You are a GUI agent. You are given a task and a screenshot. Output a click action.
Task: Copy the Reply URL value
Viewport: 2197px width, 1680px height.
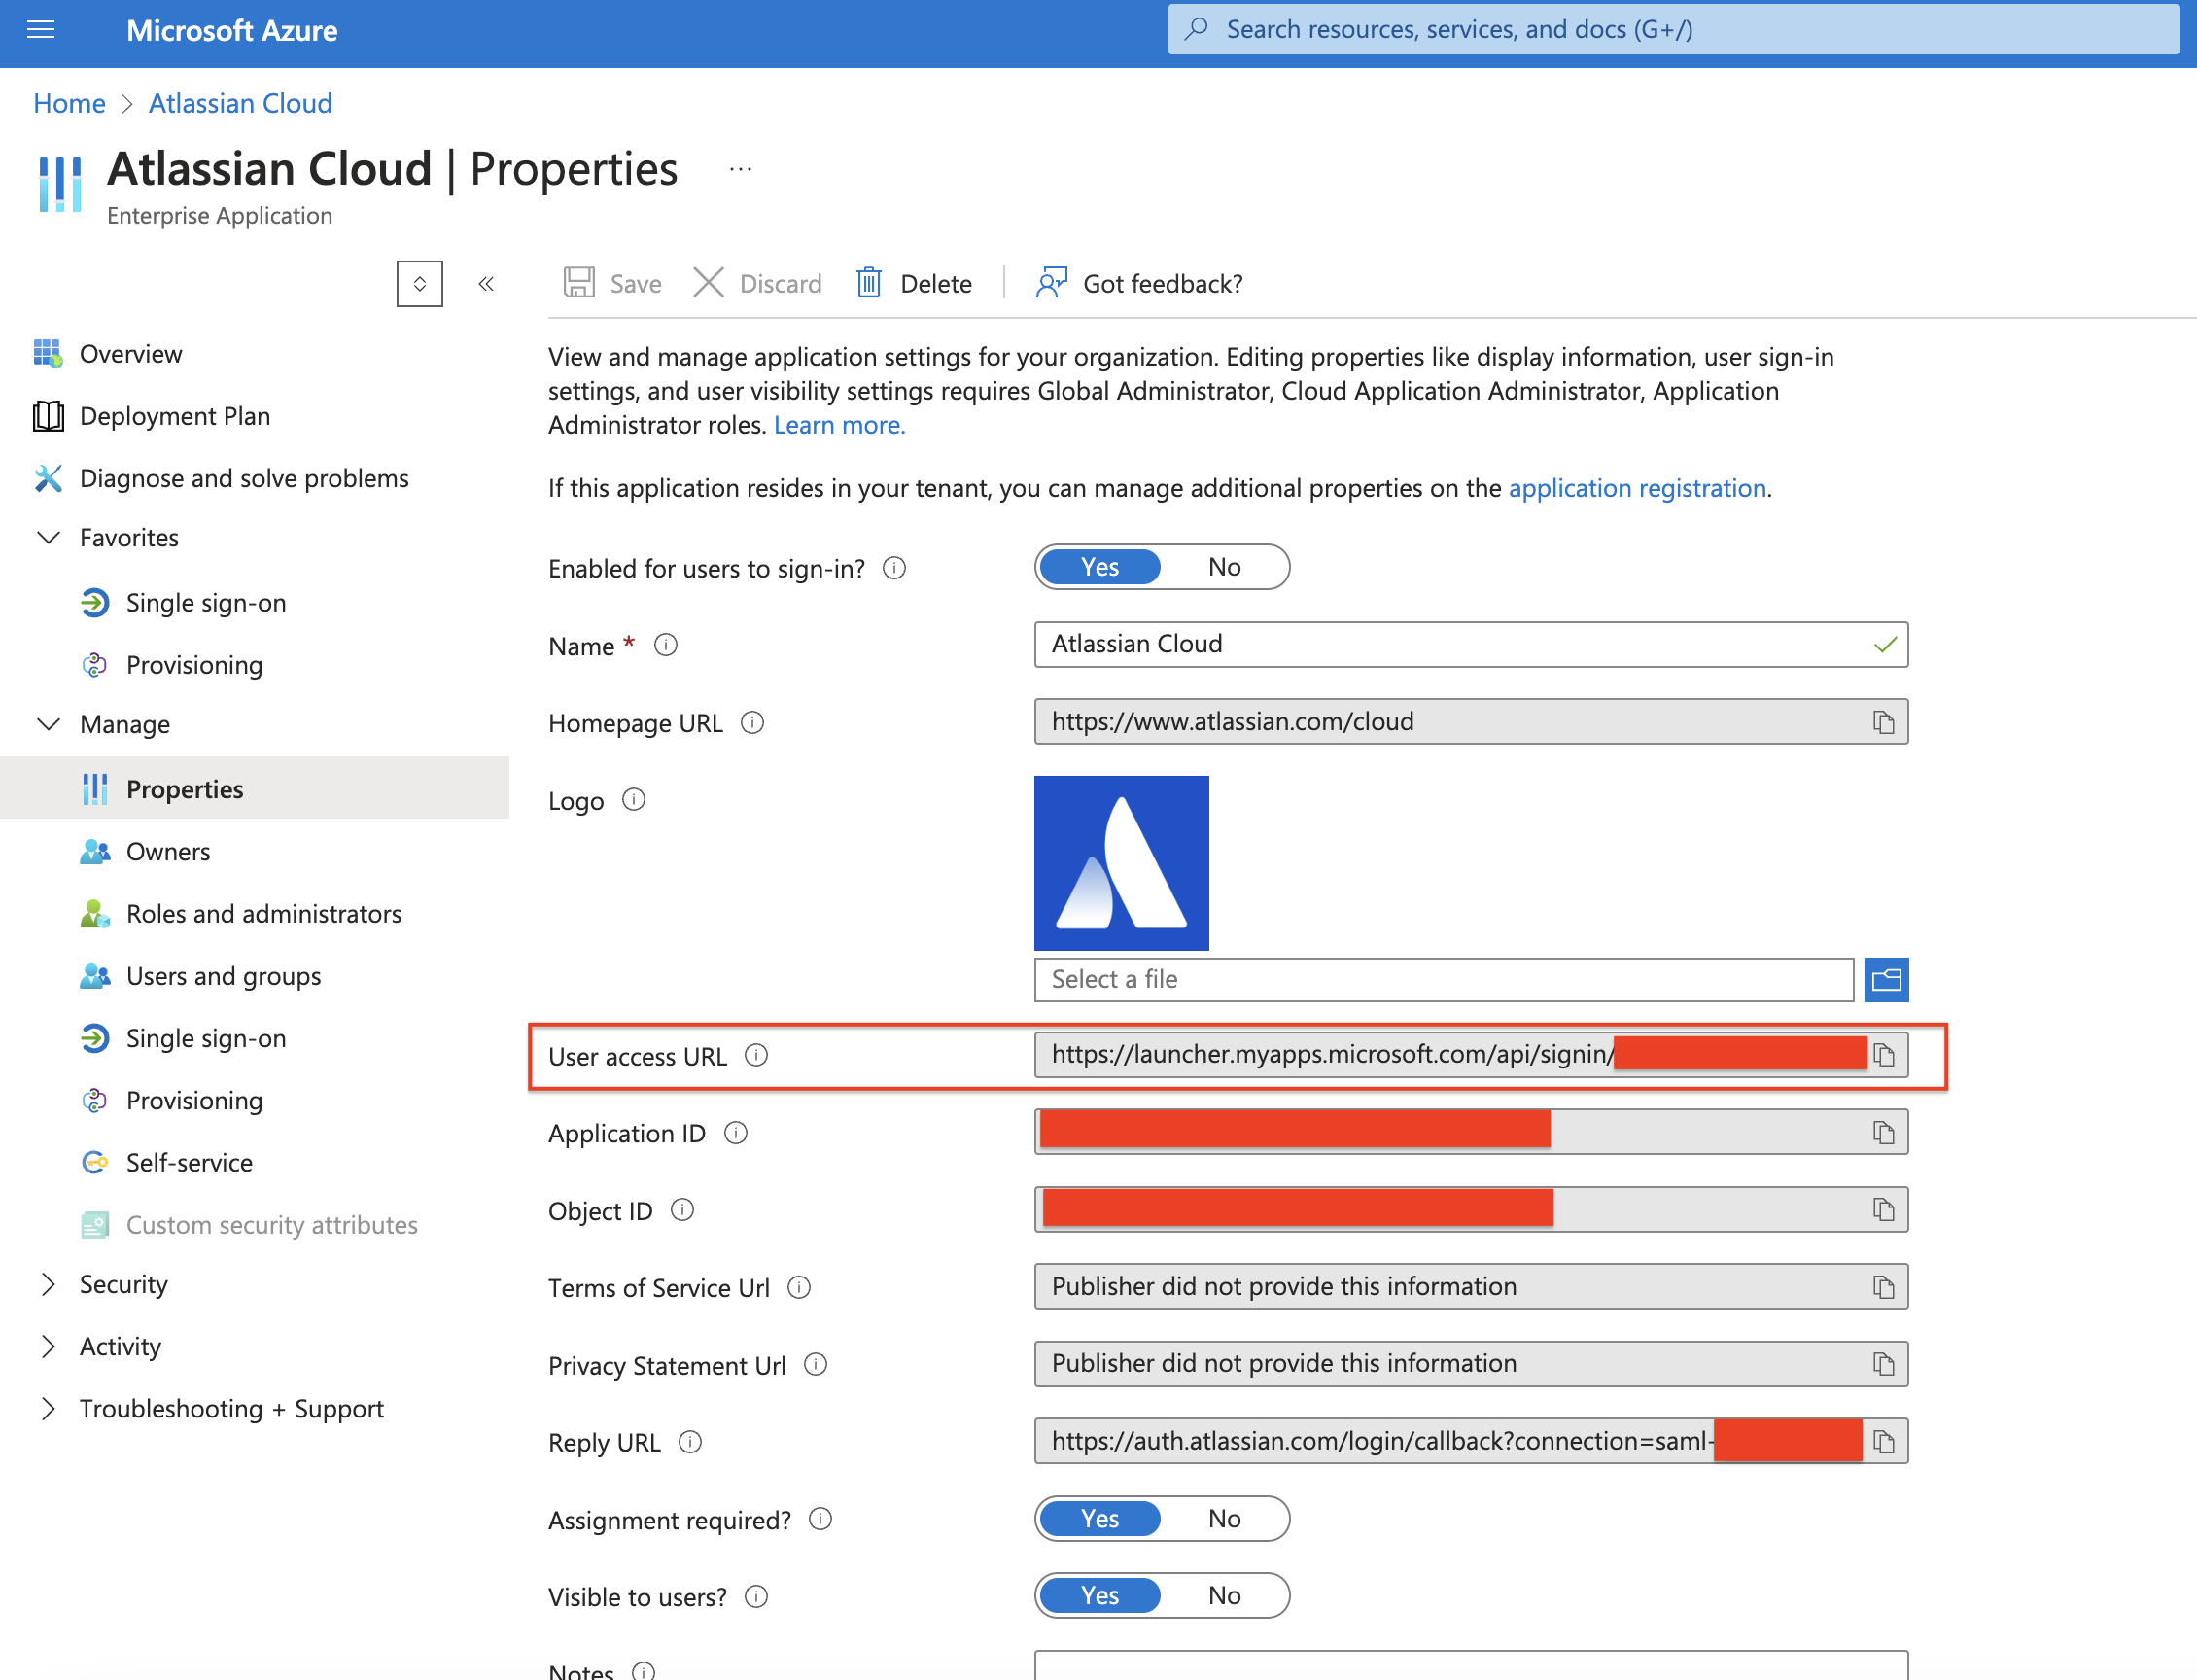coord(1883,1442)
